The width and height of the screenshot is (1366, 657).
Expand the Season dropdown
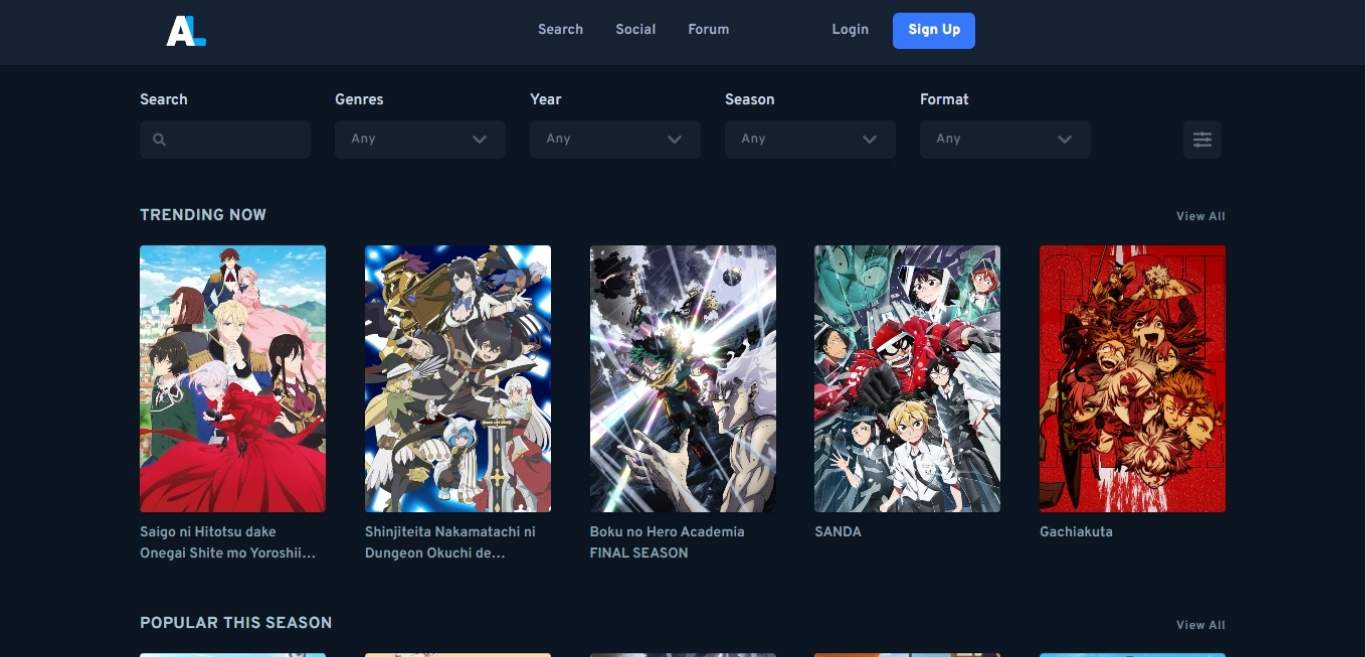[809, 140]
